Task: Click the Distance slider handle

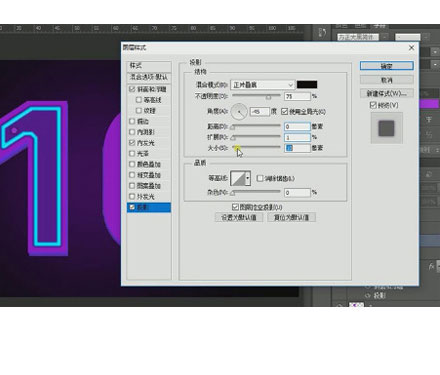Action: 233,127
